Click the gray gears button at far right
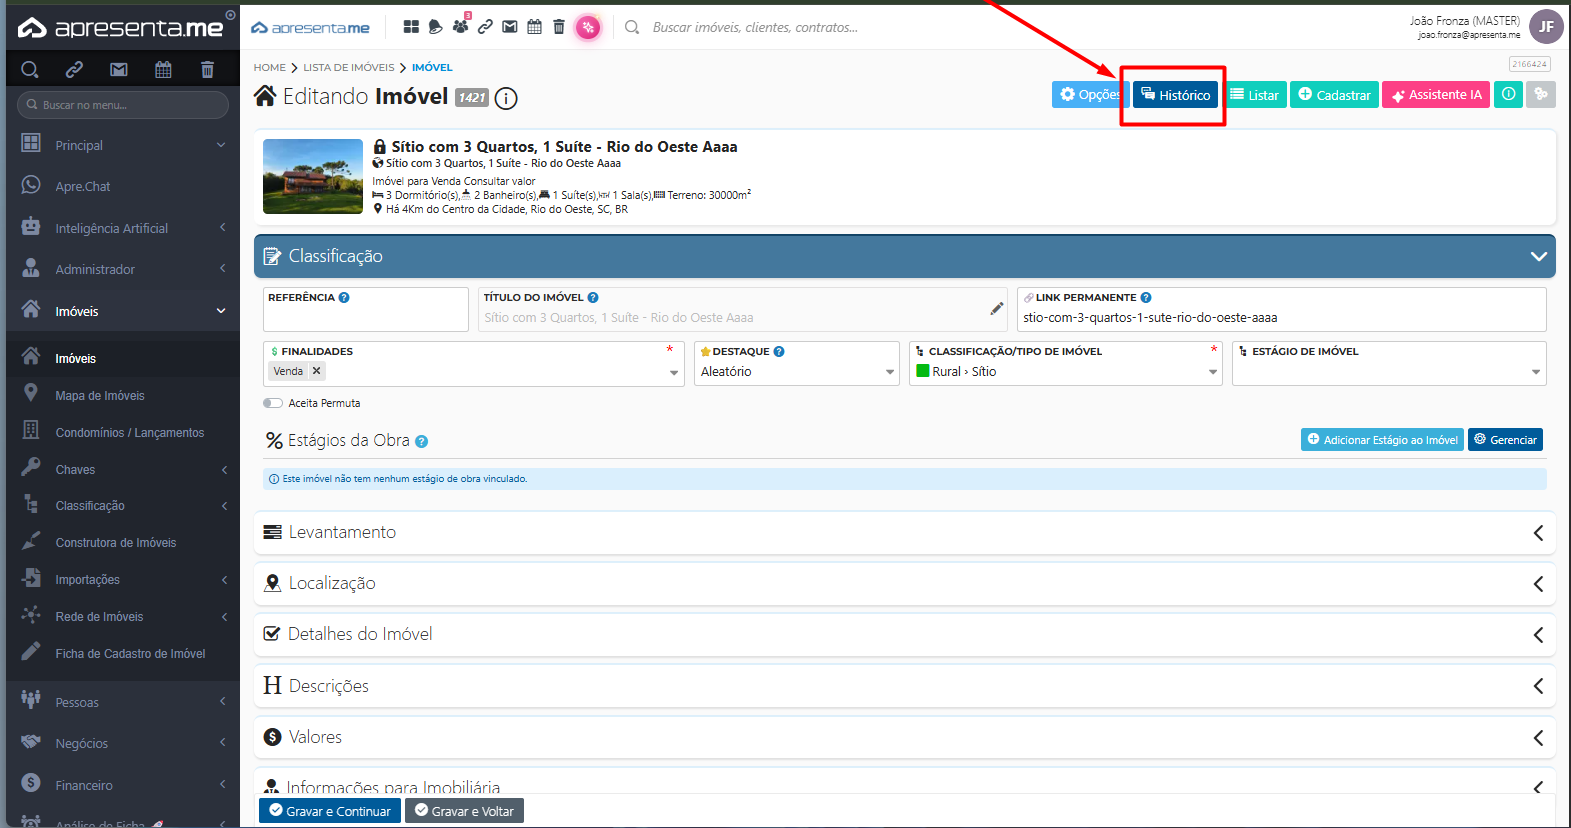The image size is (1571, 828). pos(1541,94)
